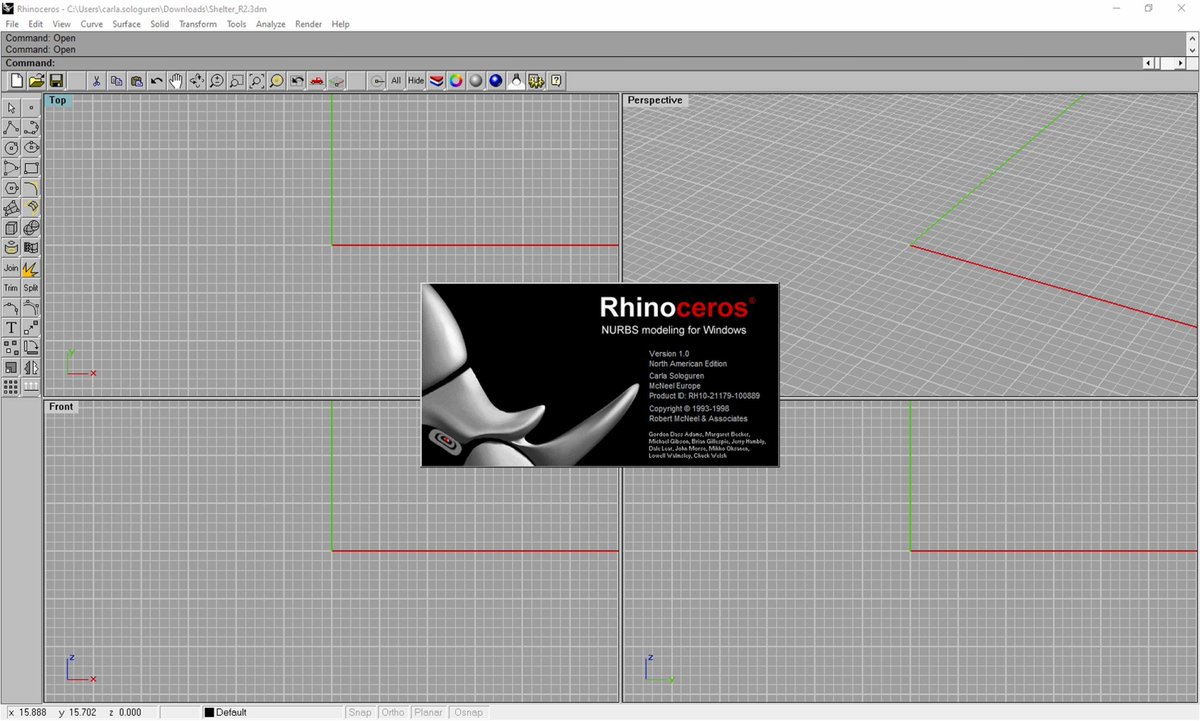1200x721 pixels.
Task: Click the blue render sphere icon
Action: [496, 81]
